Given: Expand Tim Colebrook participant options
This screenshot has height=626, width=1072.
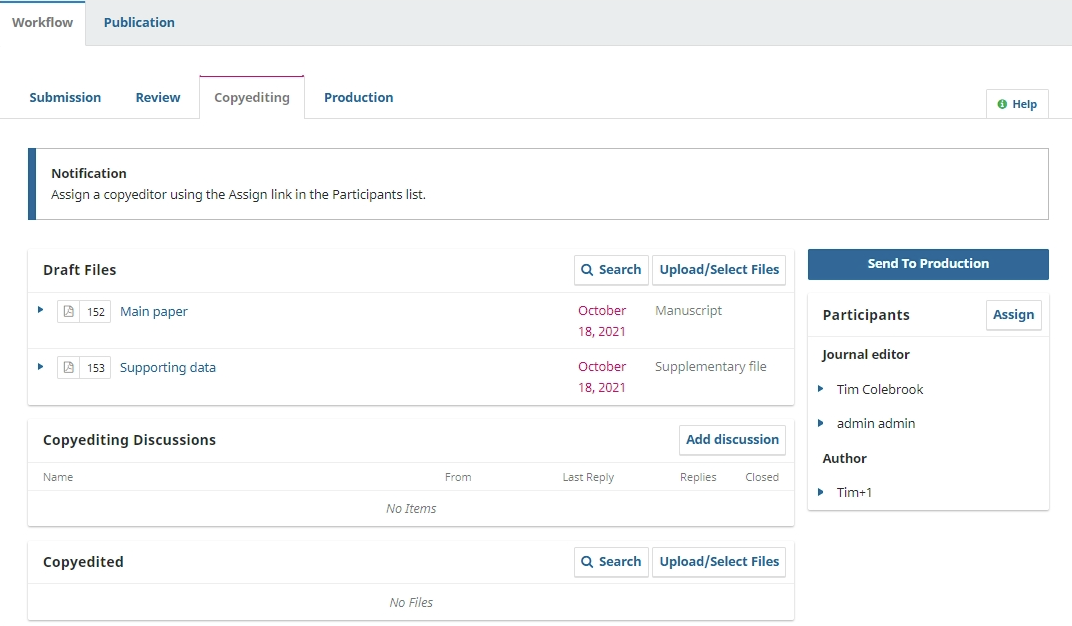Looking at the screenshot, I should click(821, 389).
